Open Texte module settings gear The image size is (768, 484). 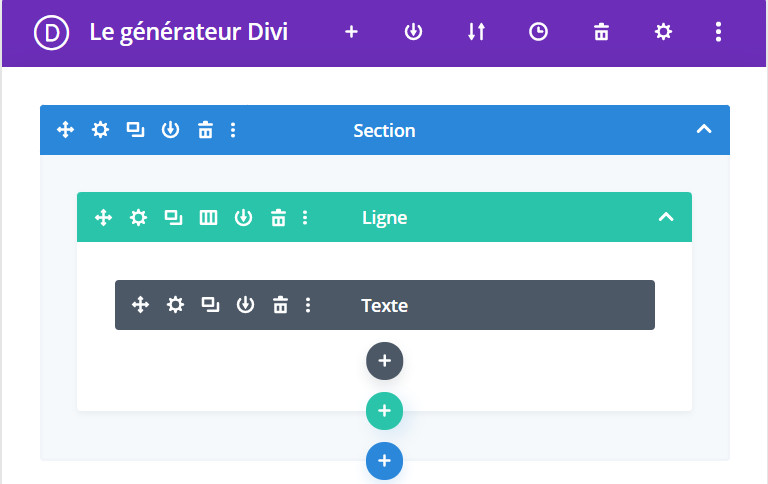tap(176, 305)
